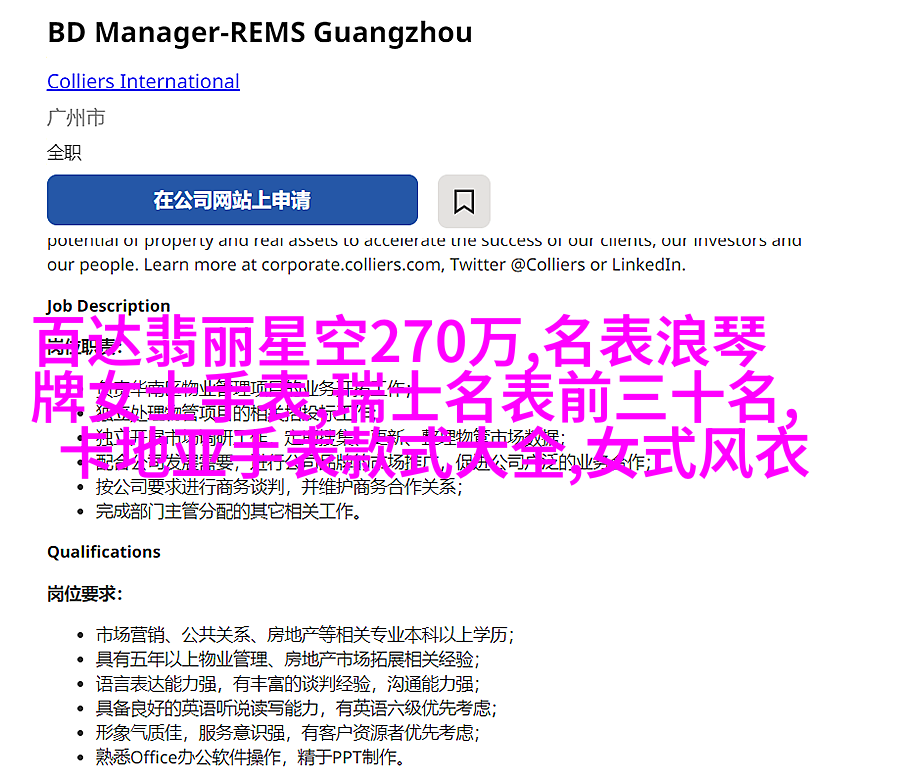Click the 语言表达能力强 requirement line
This screenshot has height=781, width=900.
(x=287, y=684)
